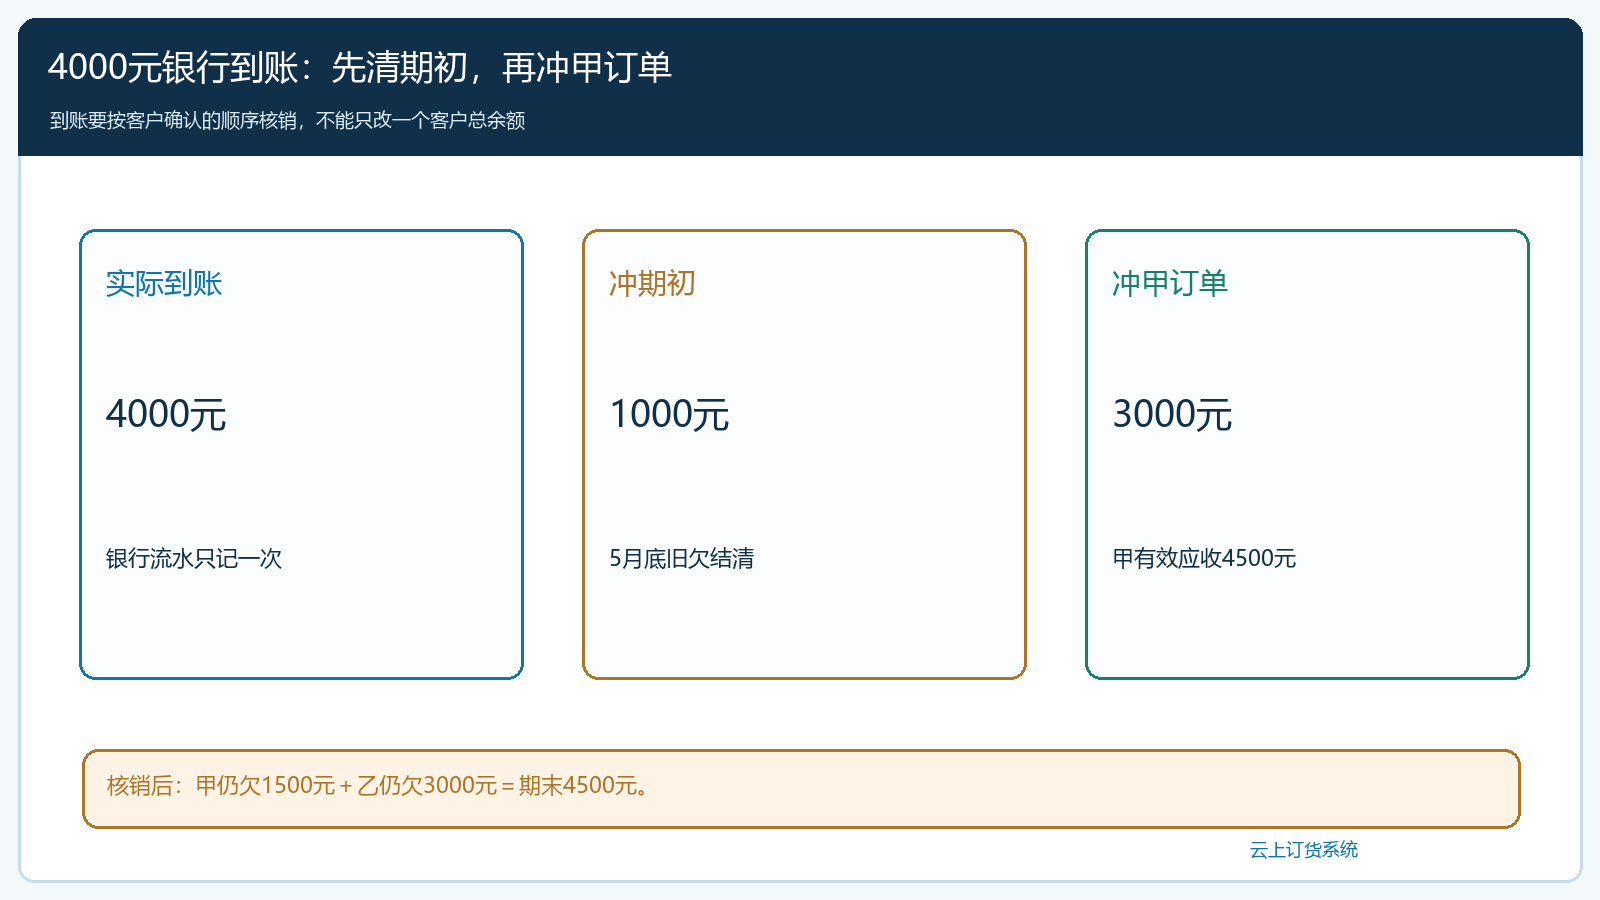Screen dimensions: 1600x900
Task: Click 乙仍欠3000元 in the summary banner
Action: pyautogui.click(x=427, y=786)
